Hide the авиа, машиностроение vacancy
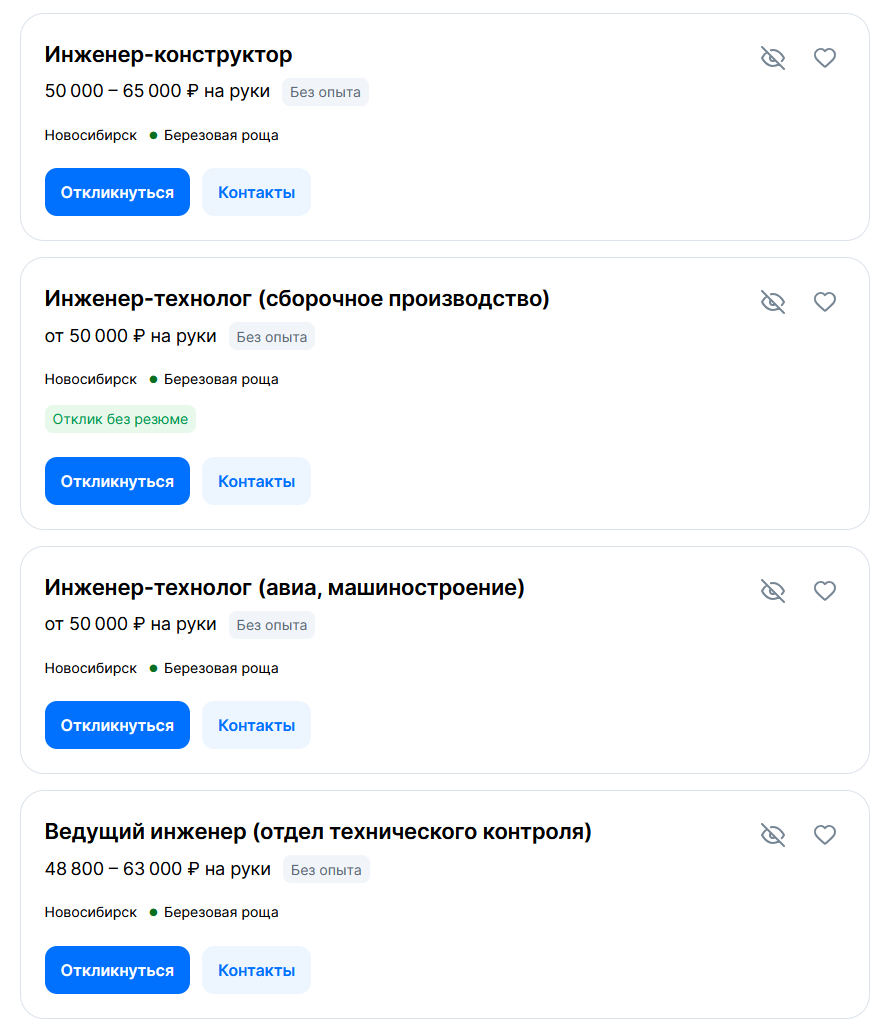This screenshot has height=1031, width=896. coord(773,591)
